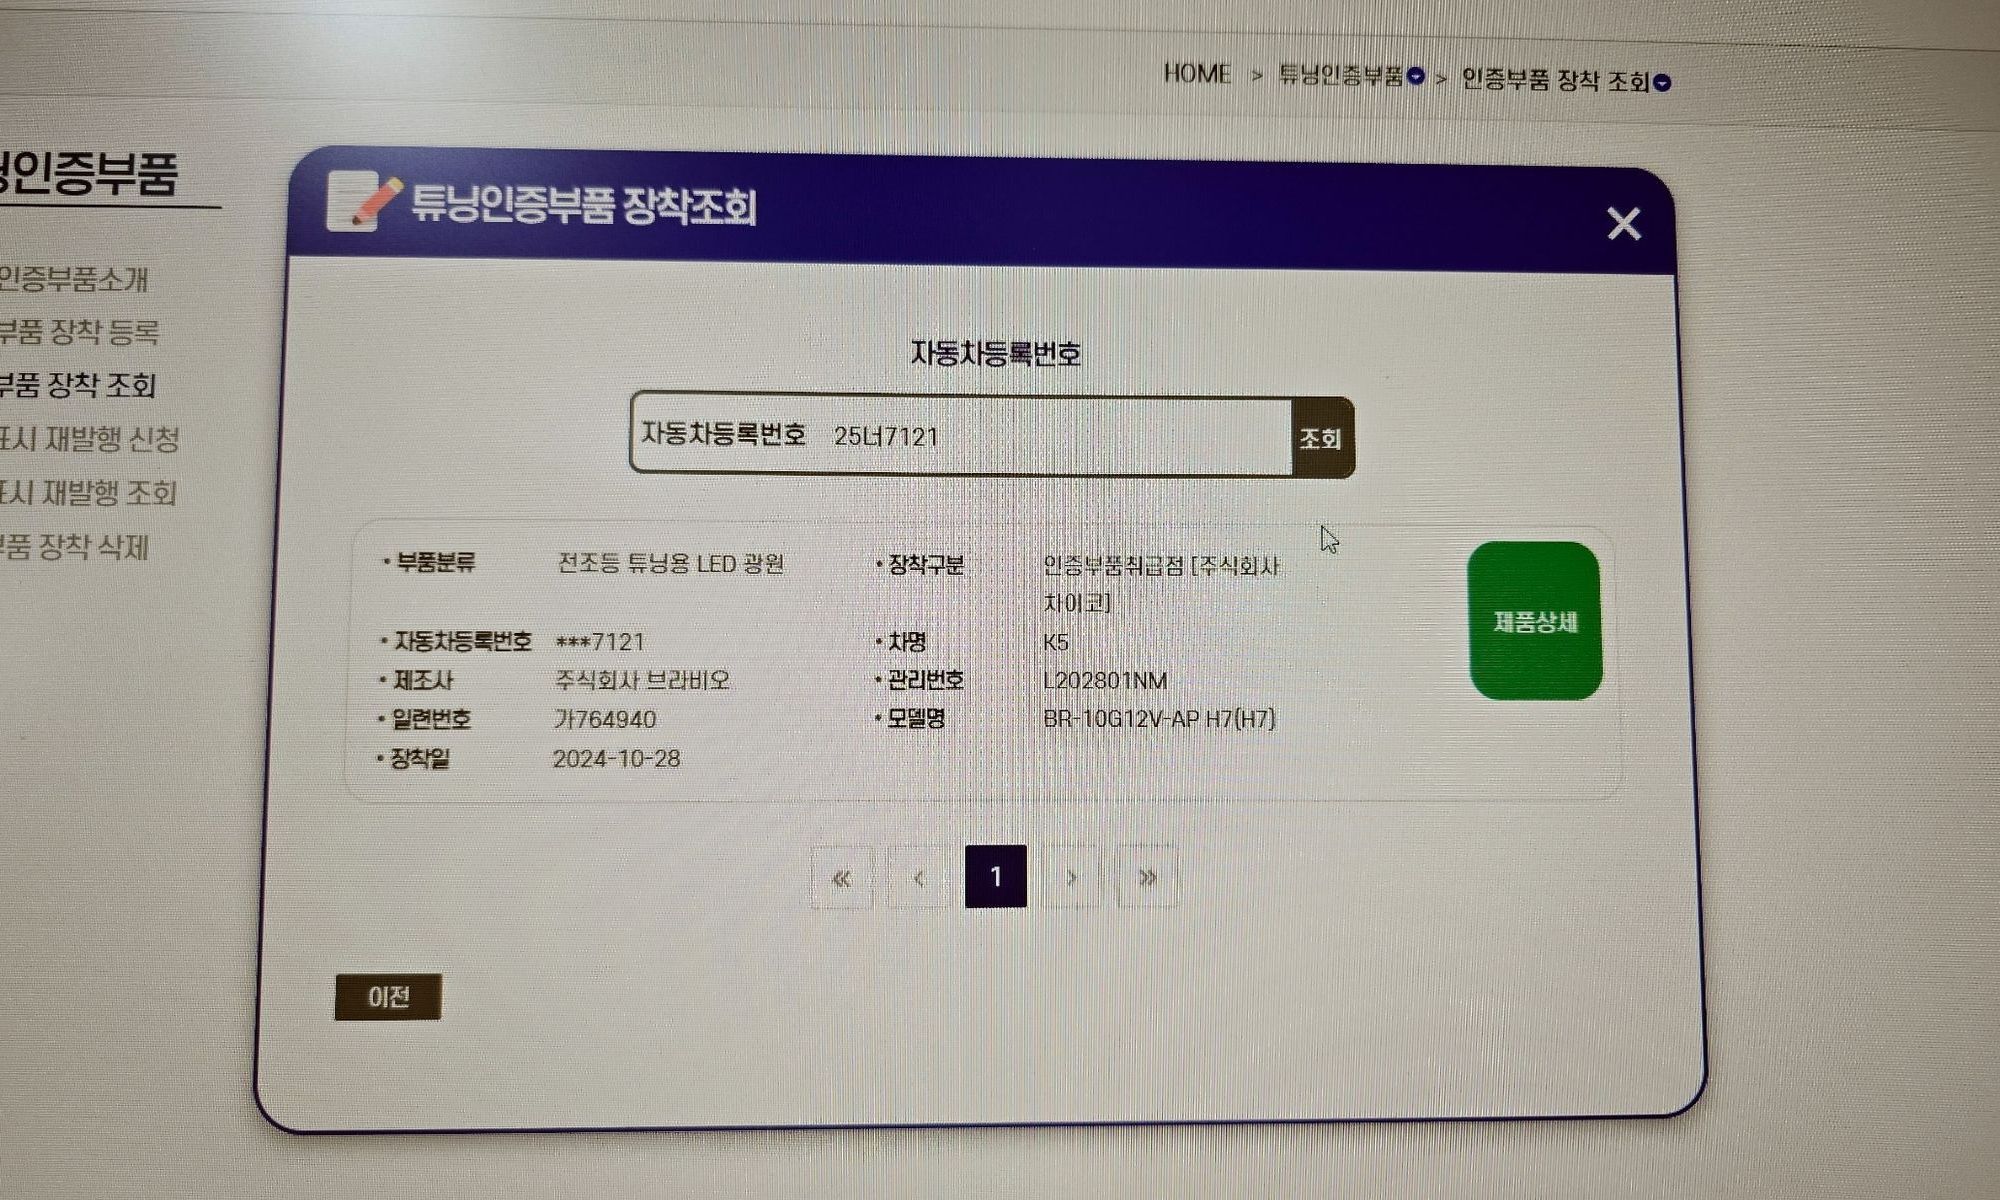Click the notepad pencil icon in dialog header

pyautogui.click(x=363, y=200)
